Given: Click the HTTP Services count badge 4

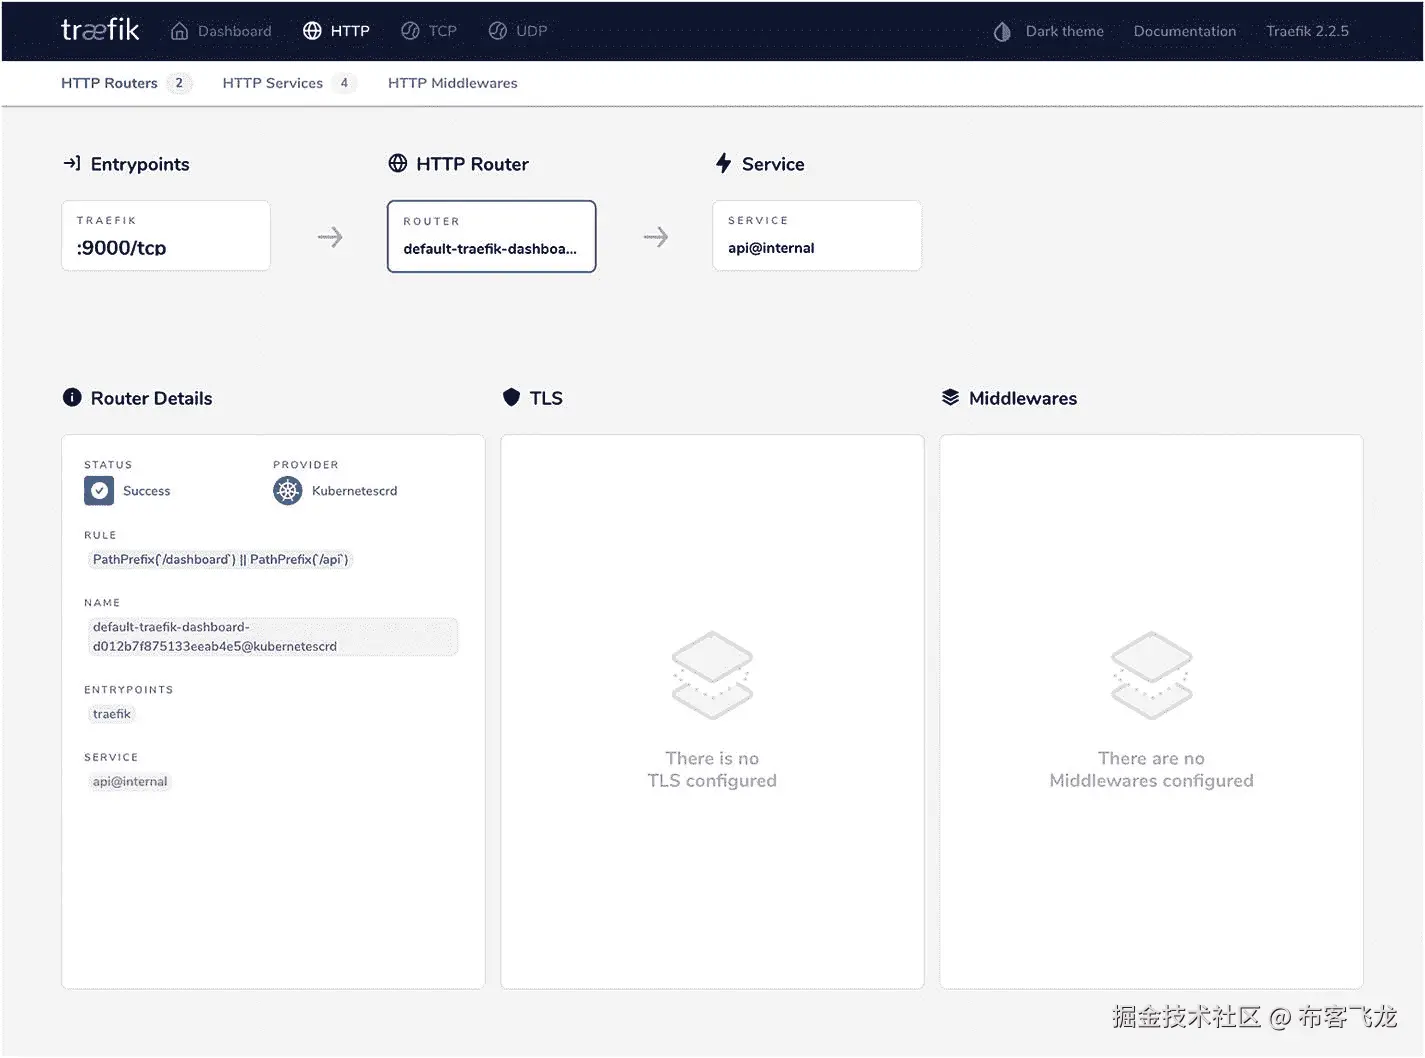Looking at the screenshot, I should pos(344,83).
